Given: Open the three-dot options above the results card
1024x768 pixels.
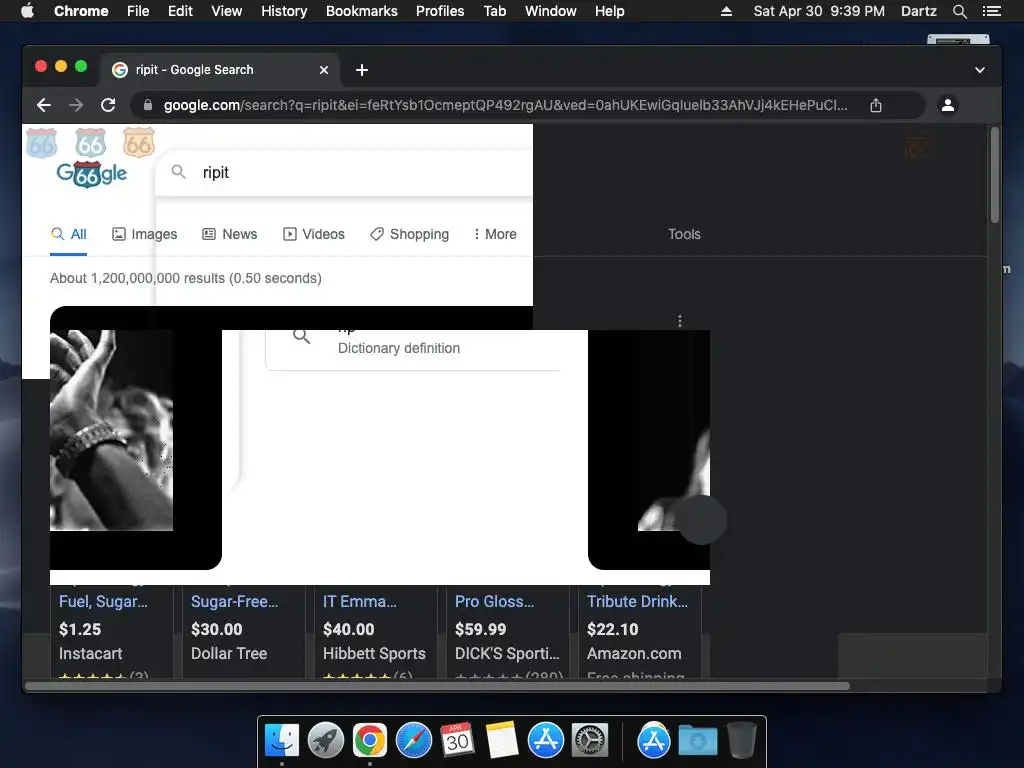Looking at the screenshot, I should click(x=680, y=321).
